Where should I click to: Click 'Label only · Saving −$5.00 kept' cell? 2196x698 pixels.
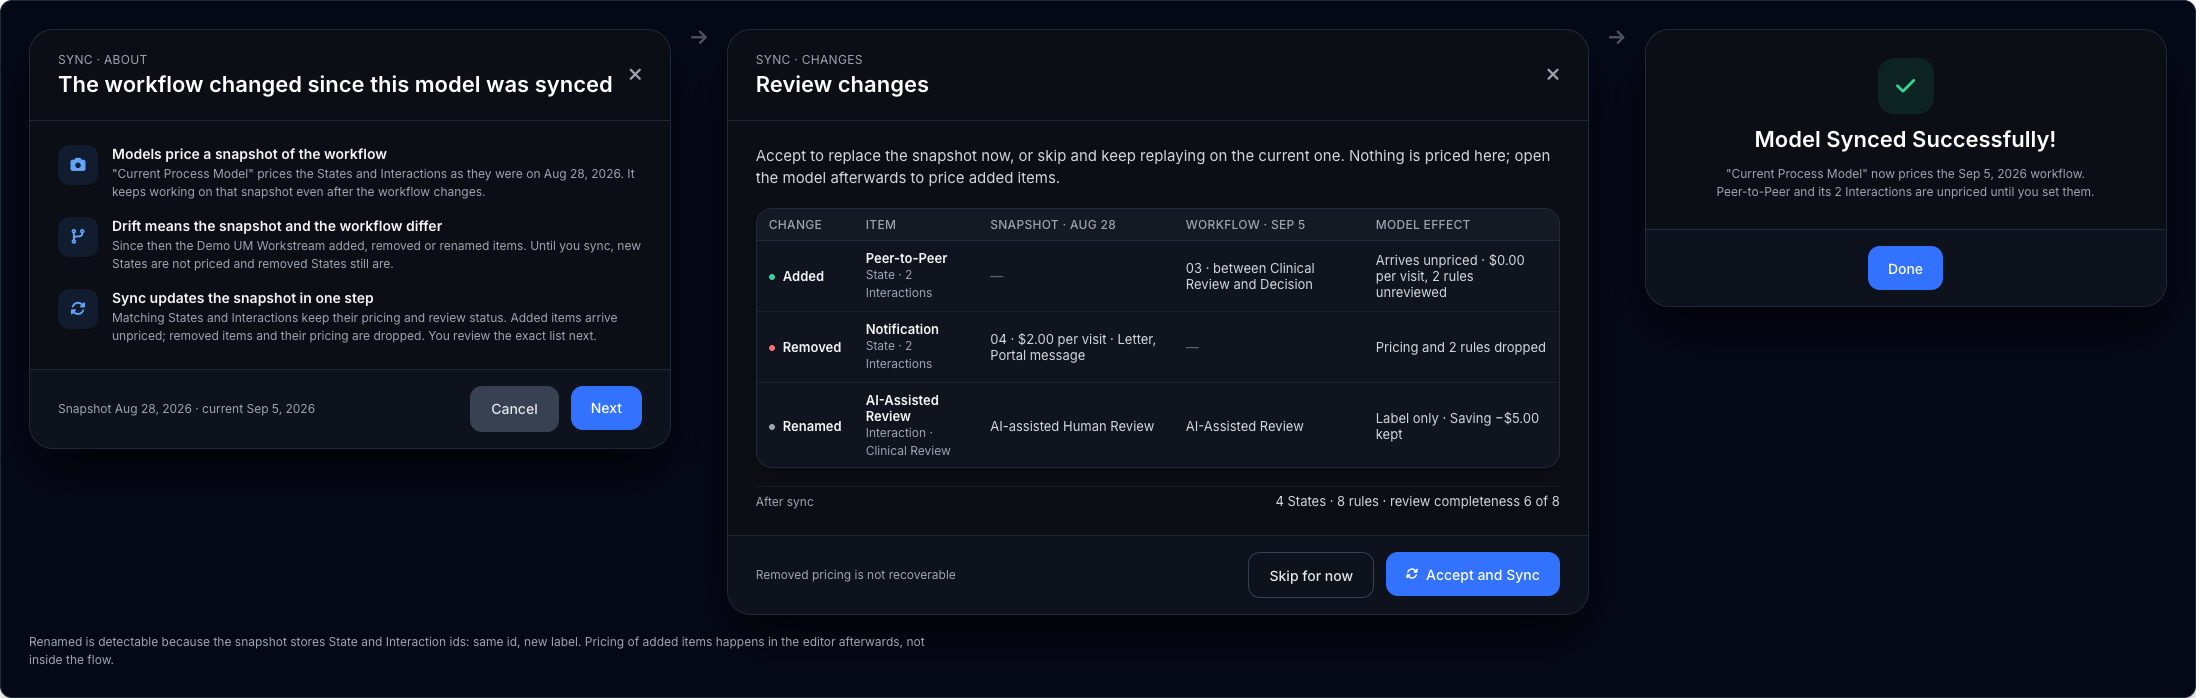coord(1457,426)
